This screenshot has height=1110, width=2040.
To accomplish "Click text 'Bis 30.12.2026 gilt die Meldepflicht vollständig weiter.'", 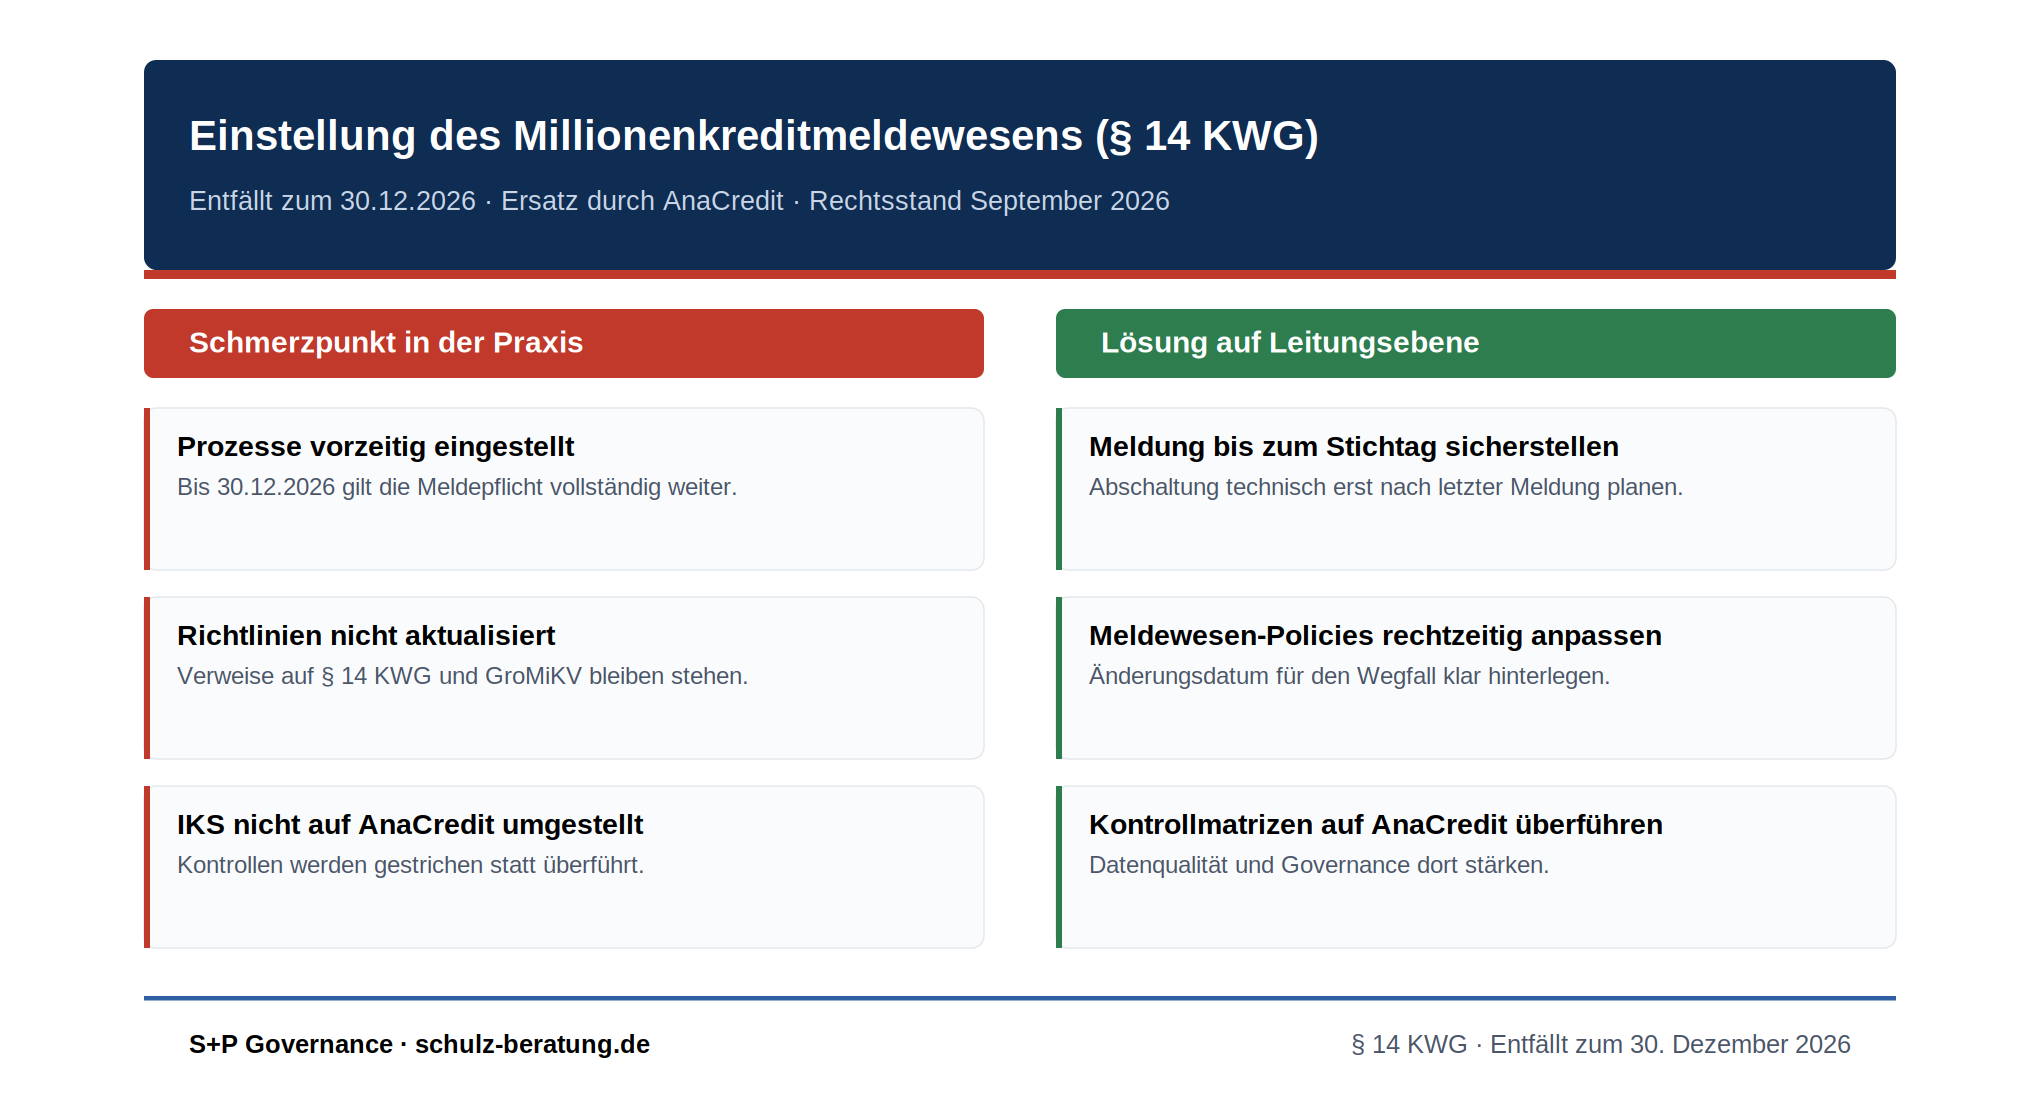I will click(457, 487).
